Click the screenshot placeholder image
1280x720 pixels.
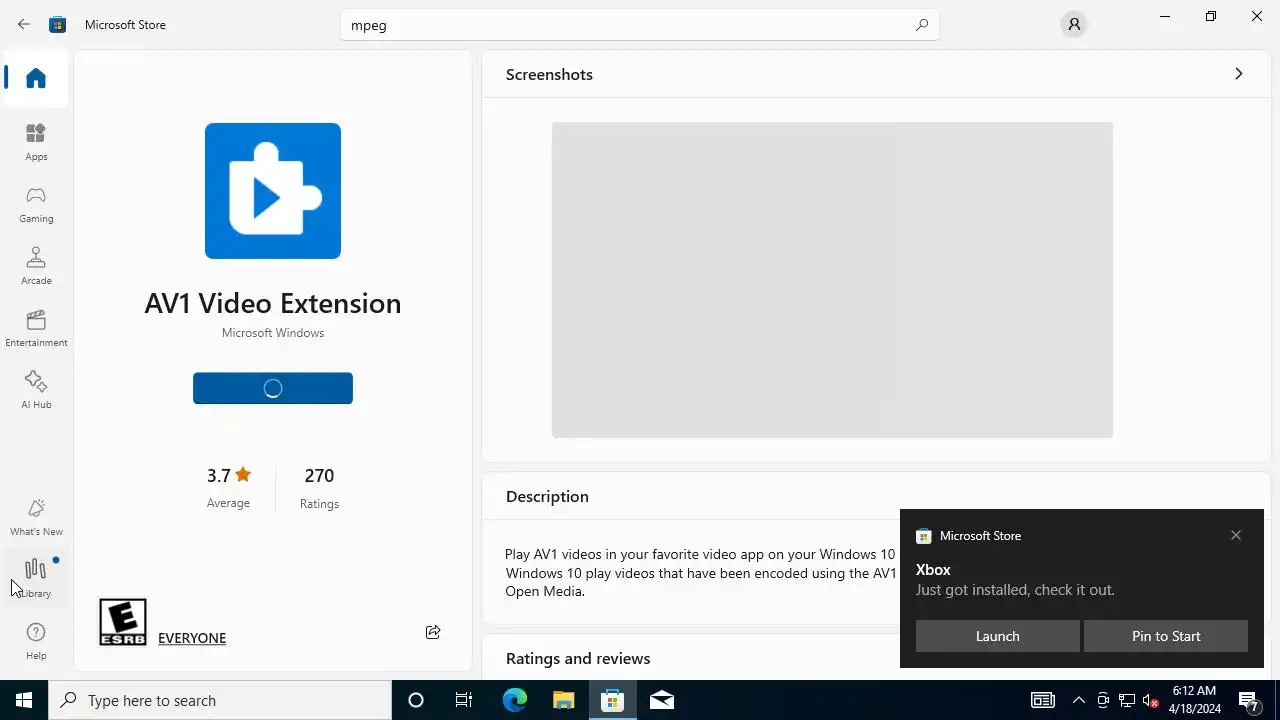click(832, 280)
